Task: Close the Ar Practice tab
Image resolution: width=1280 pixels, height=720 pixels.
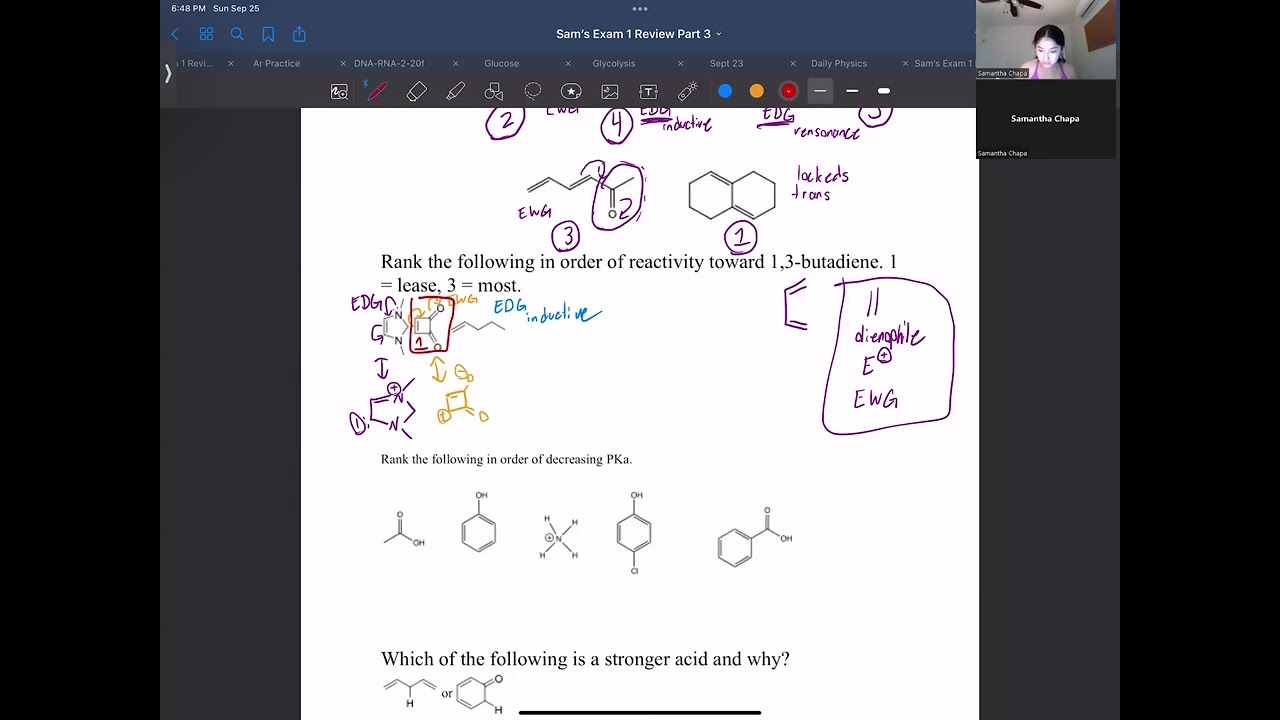Action: coord(231,63)
